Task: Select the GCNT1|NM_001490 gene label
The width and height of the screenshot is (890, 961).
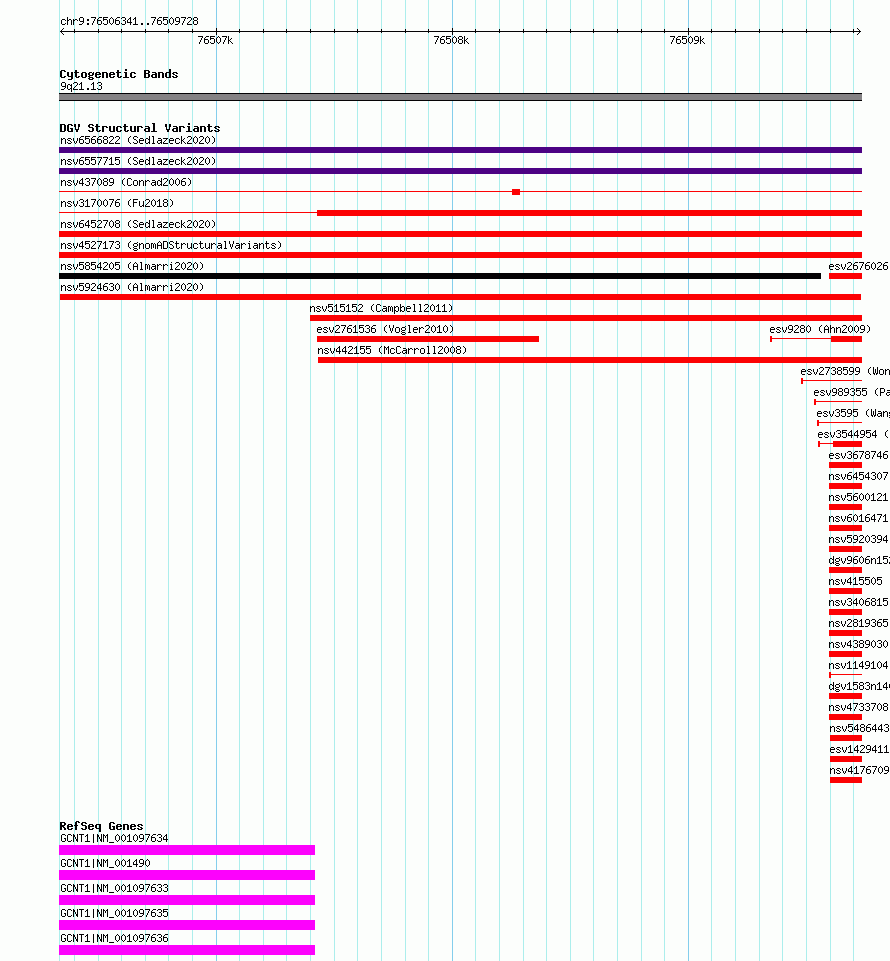Action: click(105, 863)
